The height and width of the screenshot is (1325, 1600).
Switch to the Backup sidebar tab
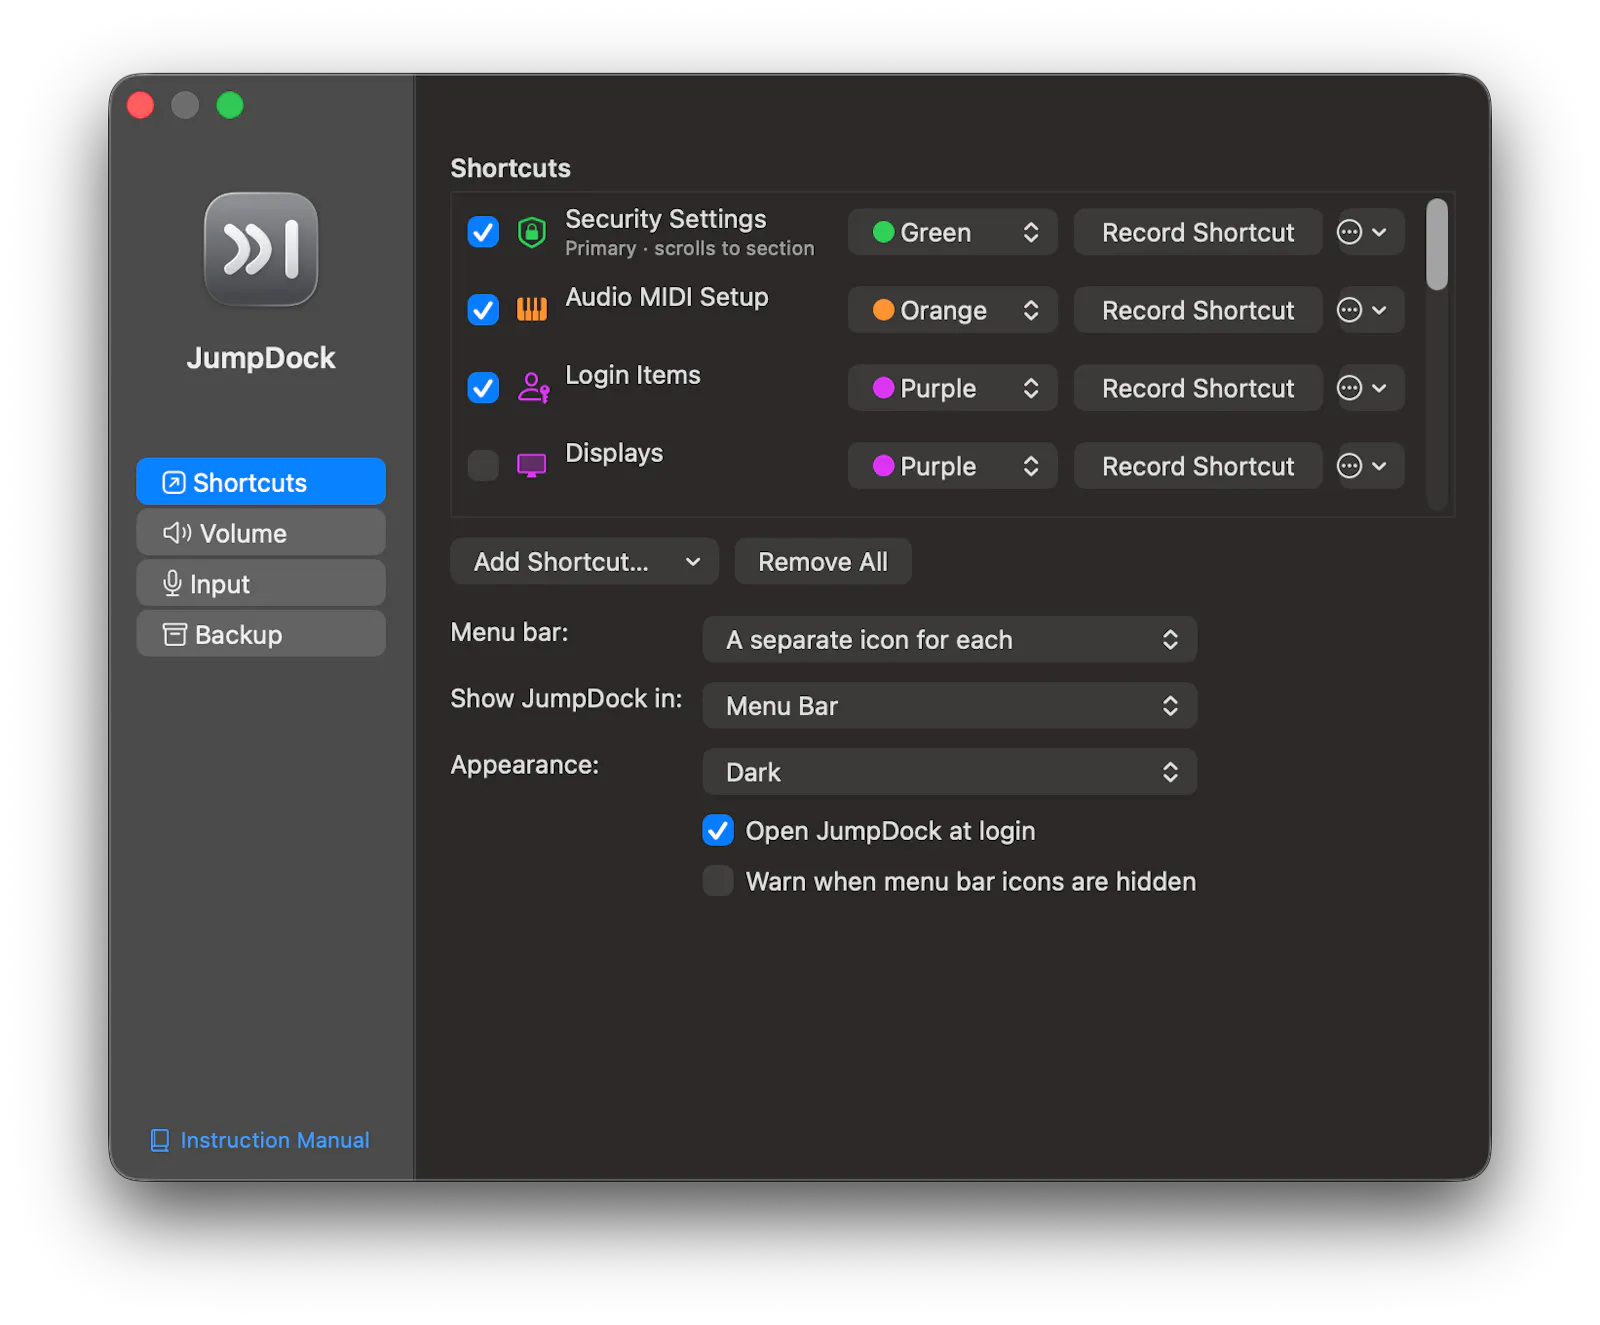(x=261, y=634)
